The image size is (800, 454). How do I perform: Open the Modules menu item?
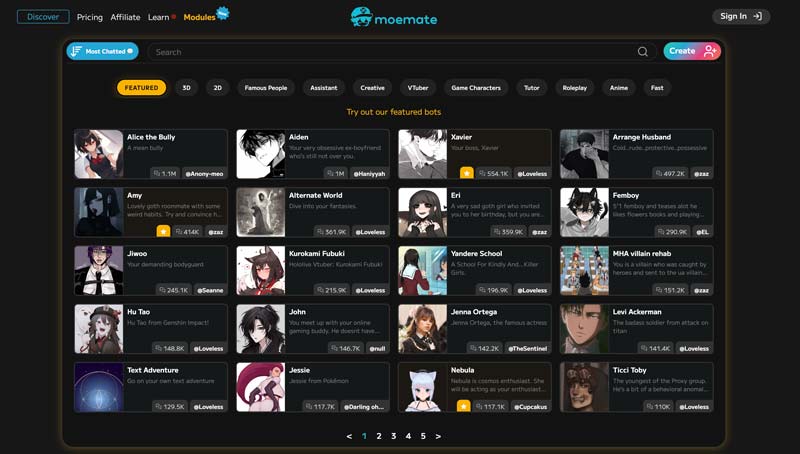pyautogui.click(x=200, y=17)
